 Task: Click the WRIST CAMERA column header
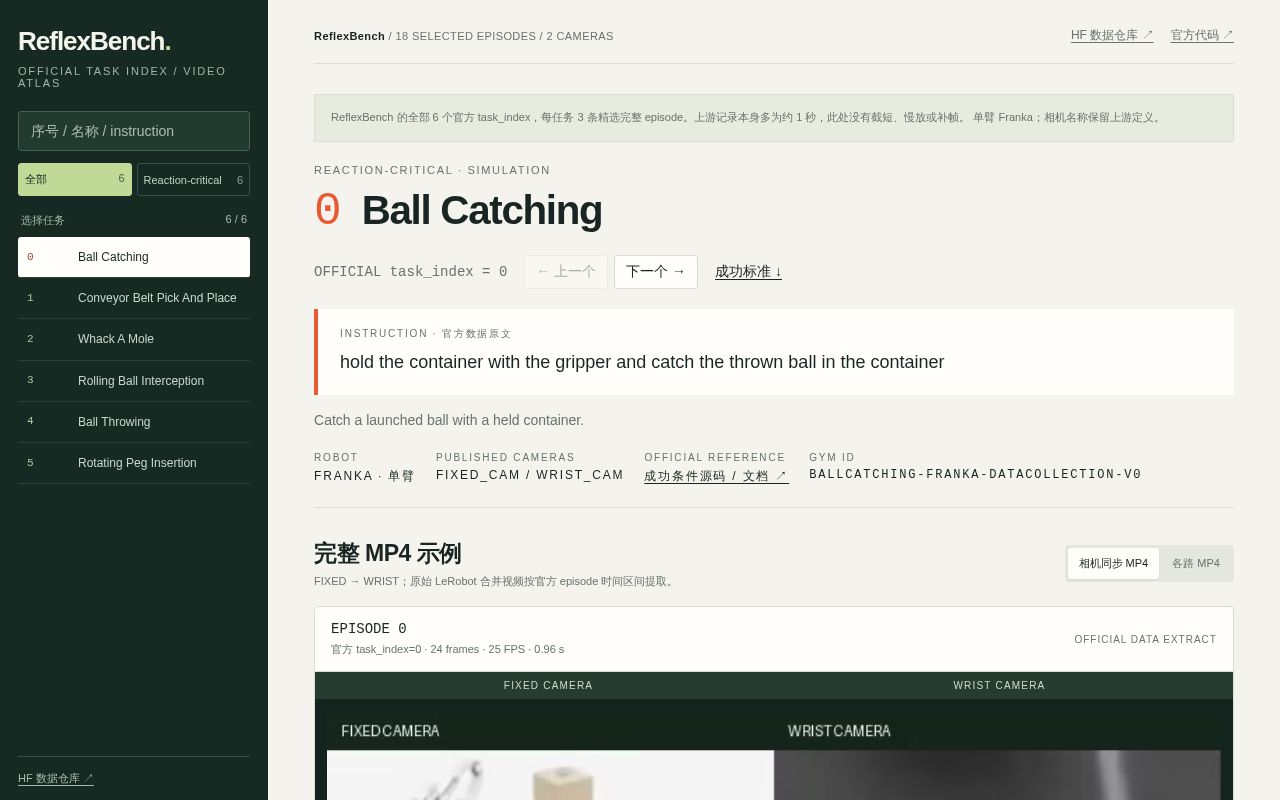[x=999, y=686]
